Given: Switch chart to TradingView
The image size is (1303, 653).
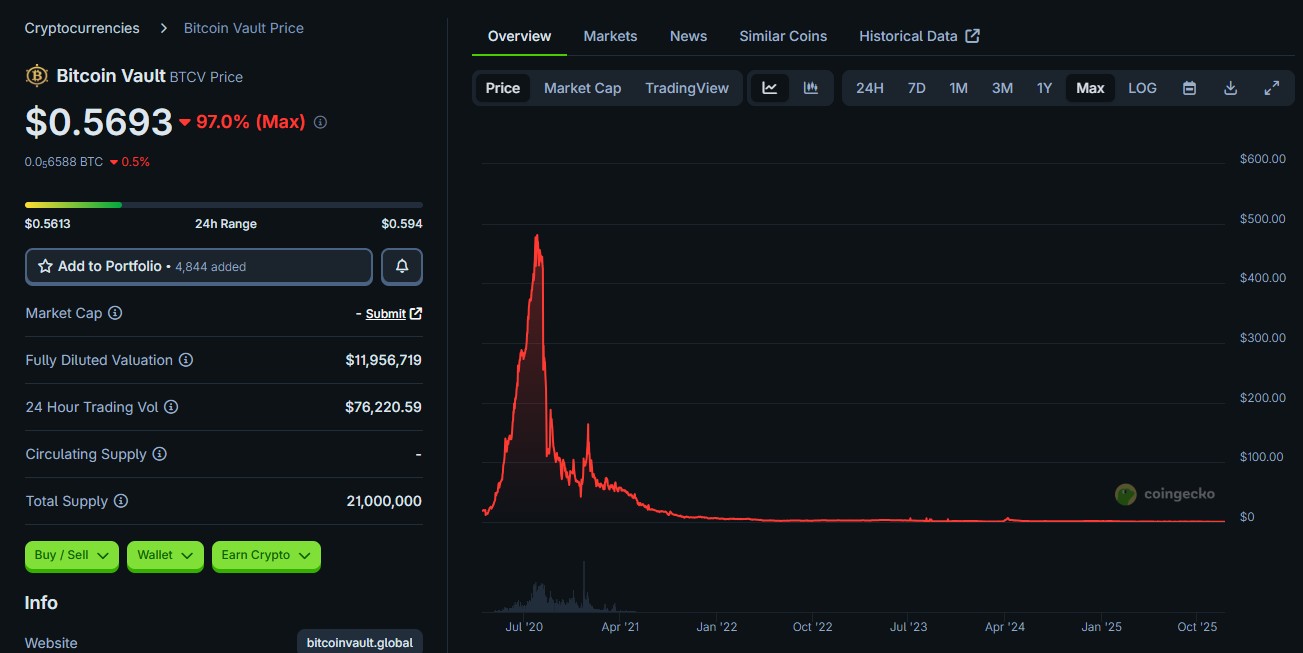Looking at the screenshot, I should click(x=687, y=88).
